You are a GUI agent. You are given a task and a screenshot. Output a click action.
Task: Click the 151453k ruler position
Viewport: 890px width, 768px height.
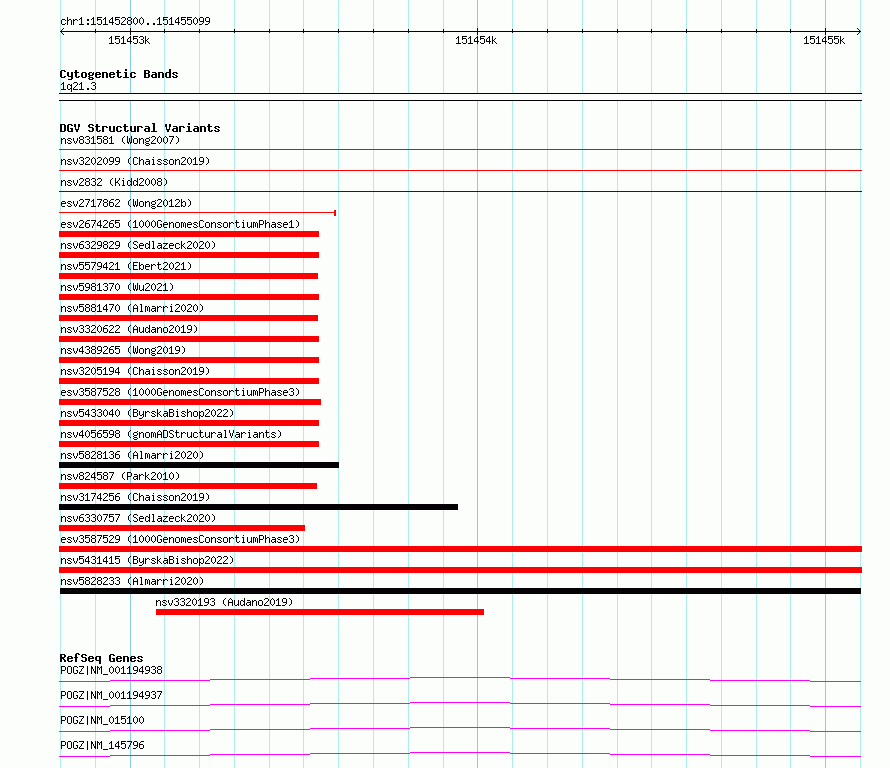point(129,40)
